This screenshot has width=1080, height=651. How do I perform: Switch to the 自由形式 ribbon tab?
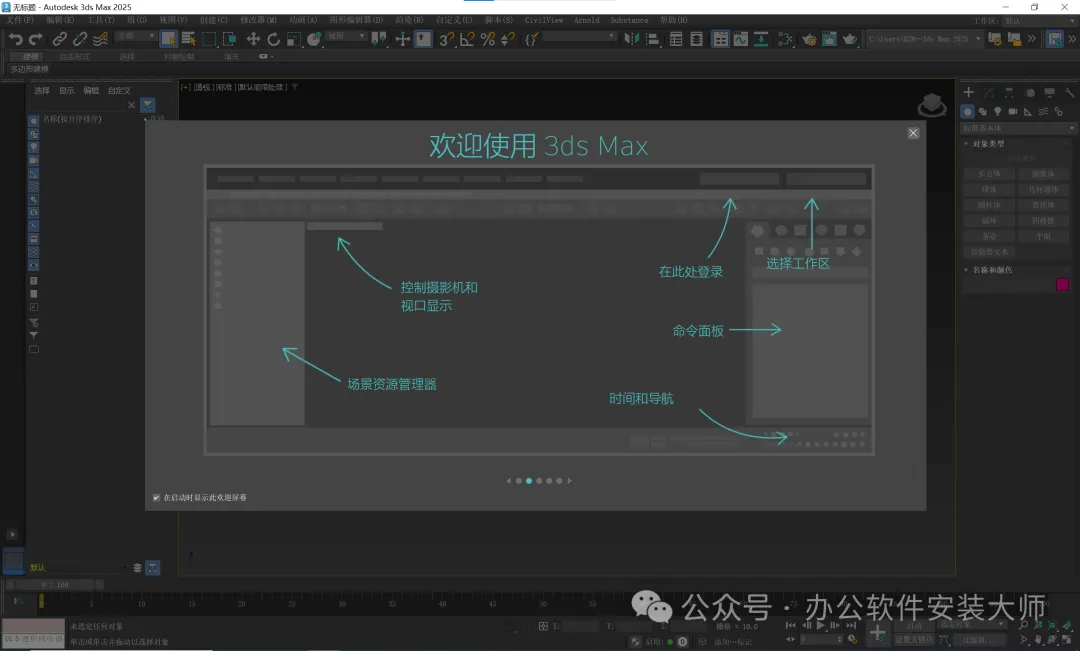[74, 56]
